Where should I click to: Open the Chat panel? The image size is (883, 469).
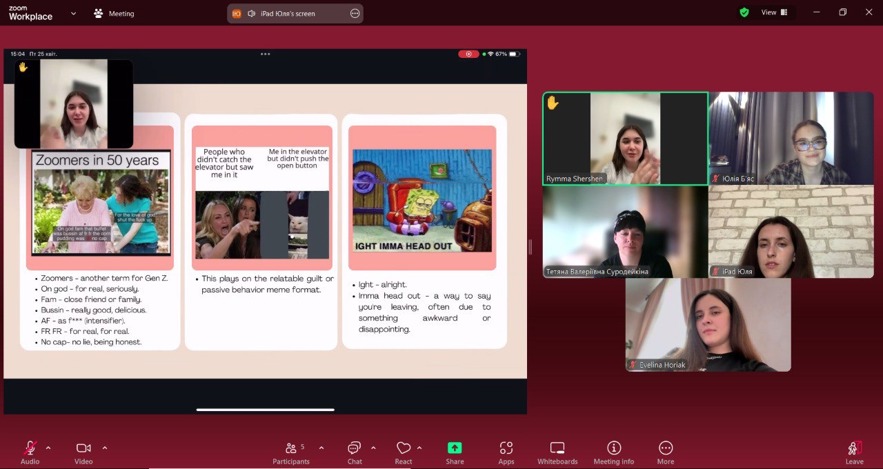354,452
